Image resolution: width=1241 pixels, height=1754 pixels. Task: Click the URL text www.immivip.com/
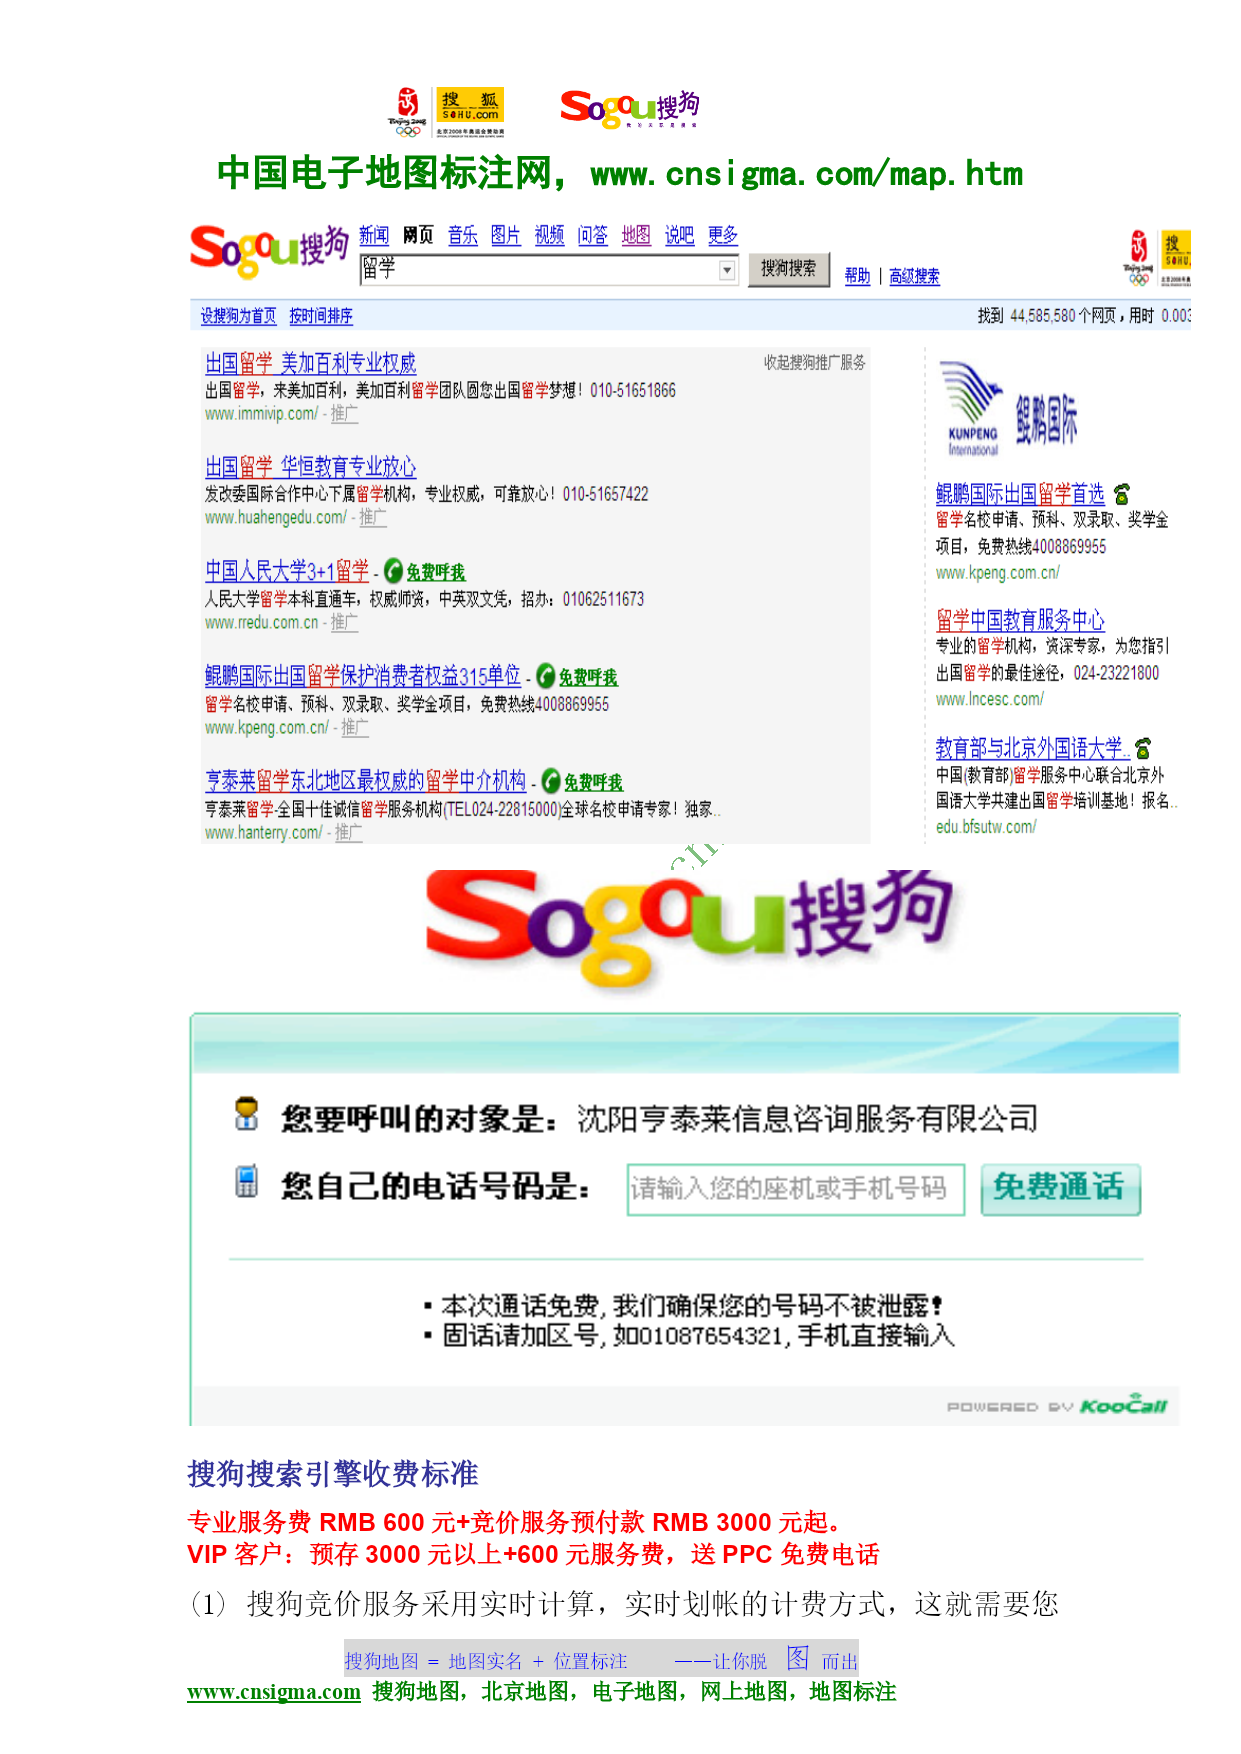click(262, 414)
